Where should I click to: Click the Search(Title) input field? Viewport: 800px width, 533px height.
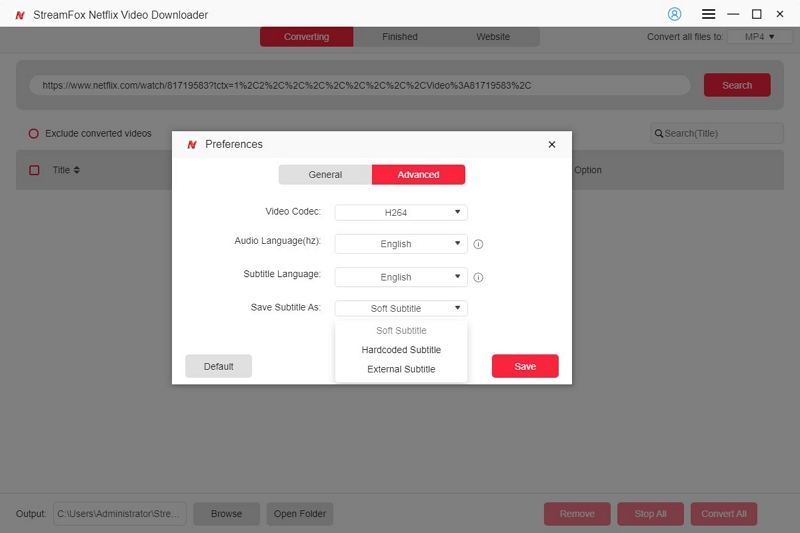(x=717, y=134)
